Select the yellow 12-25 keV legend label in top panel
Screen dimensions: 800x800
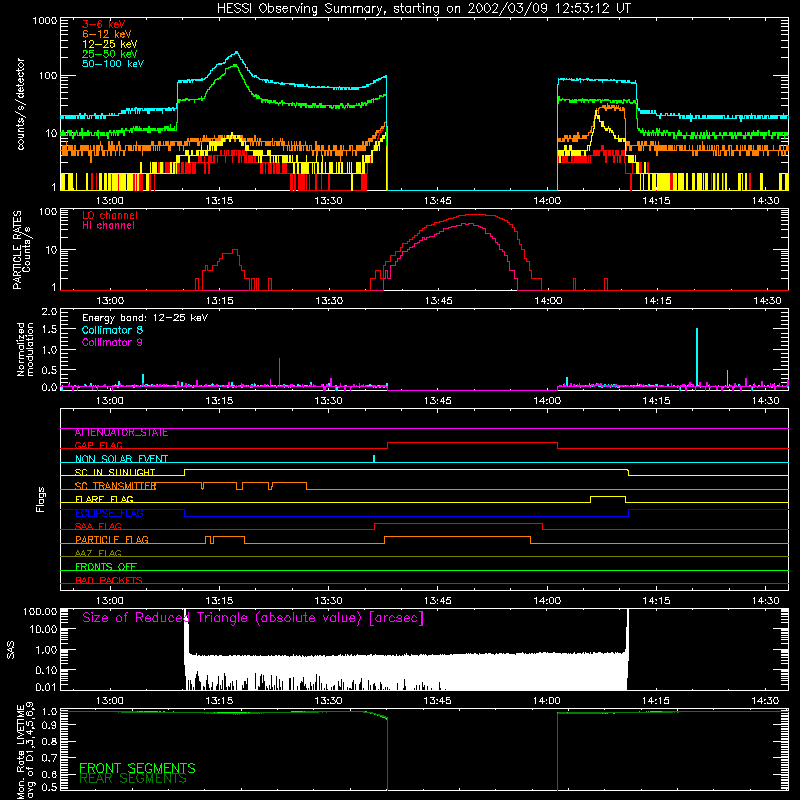[110, 44]
